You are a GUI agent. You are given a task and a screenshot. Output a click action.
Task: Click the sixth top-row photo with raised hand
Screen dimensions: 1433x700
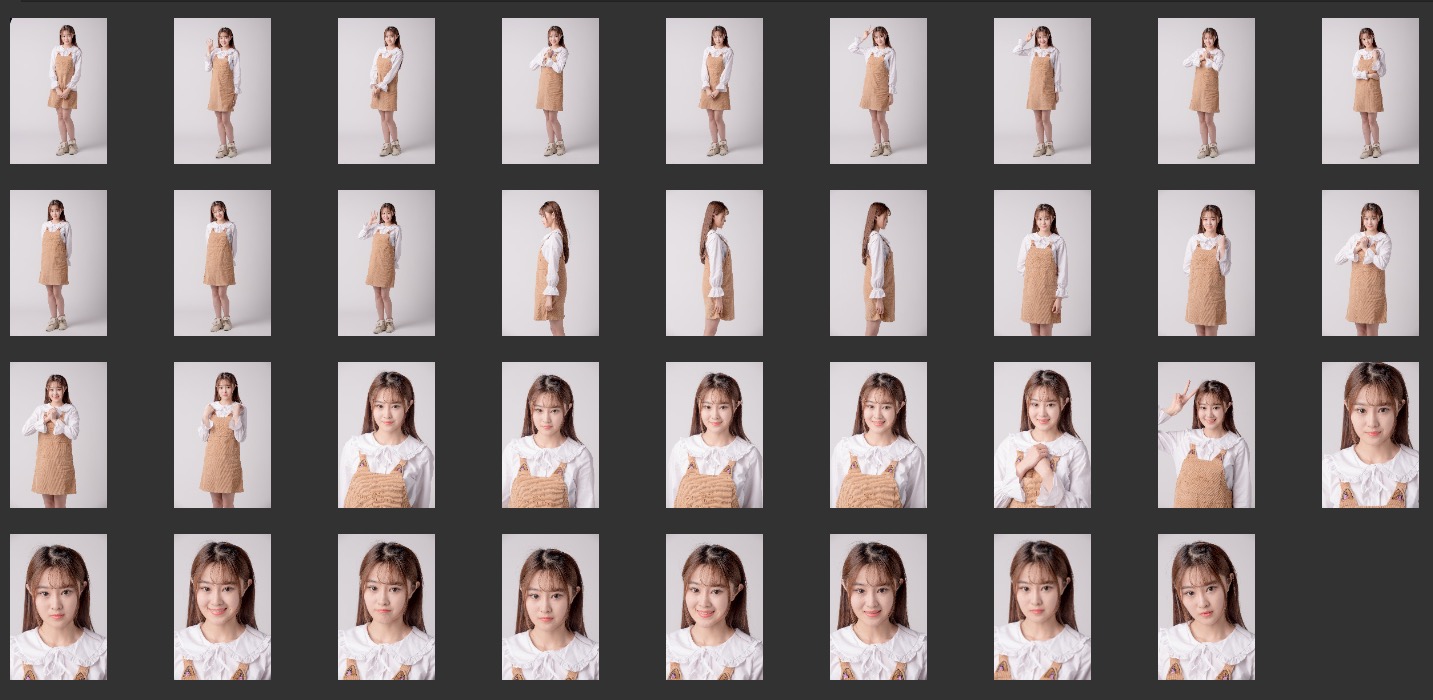tap(878, 91)
